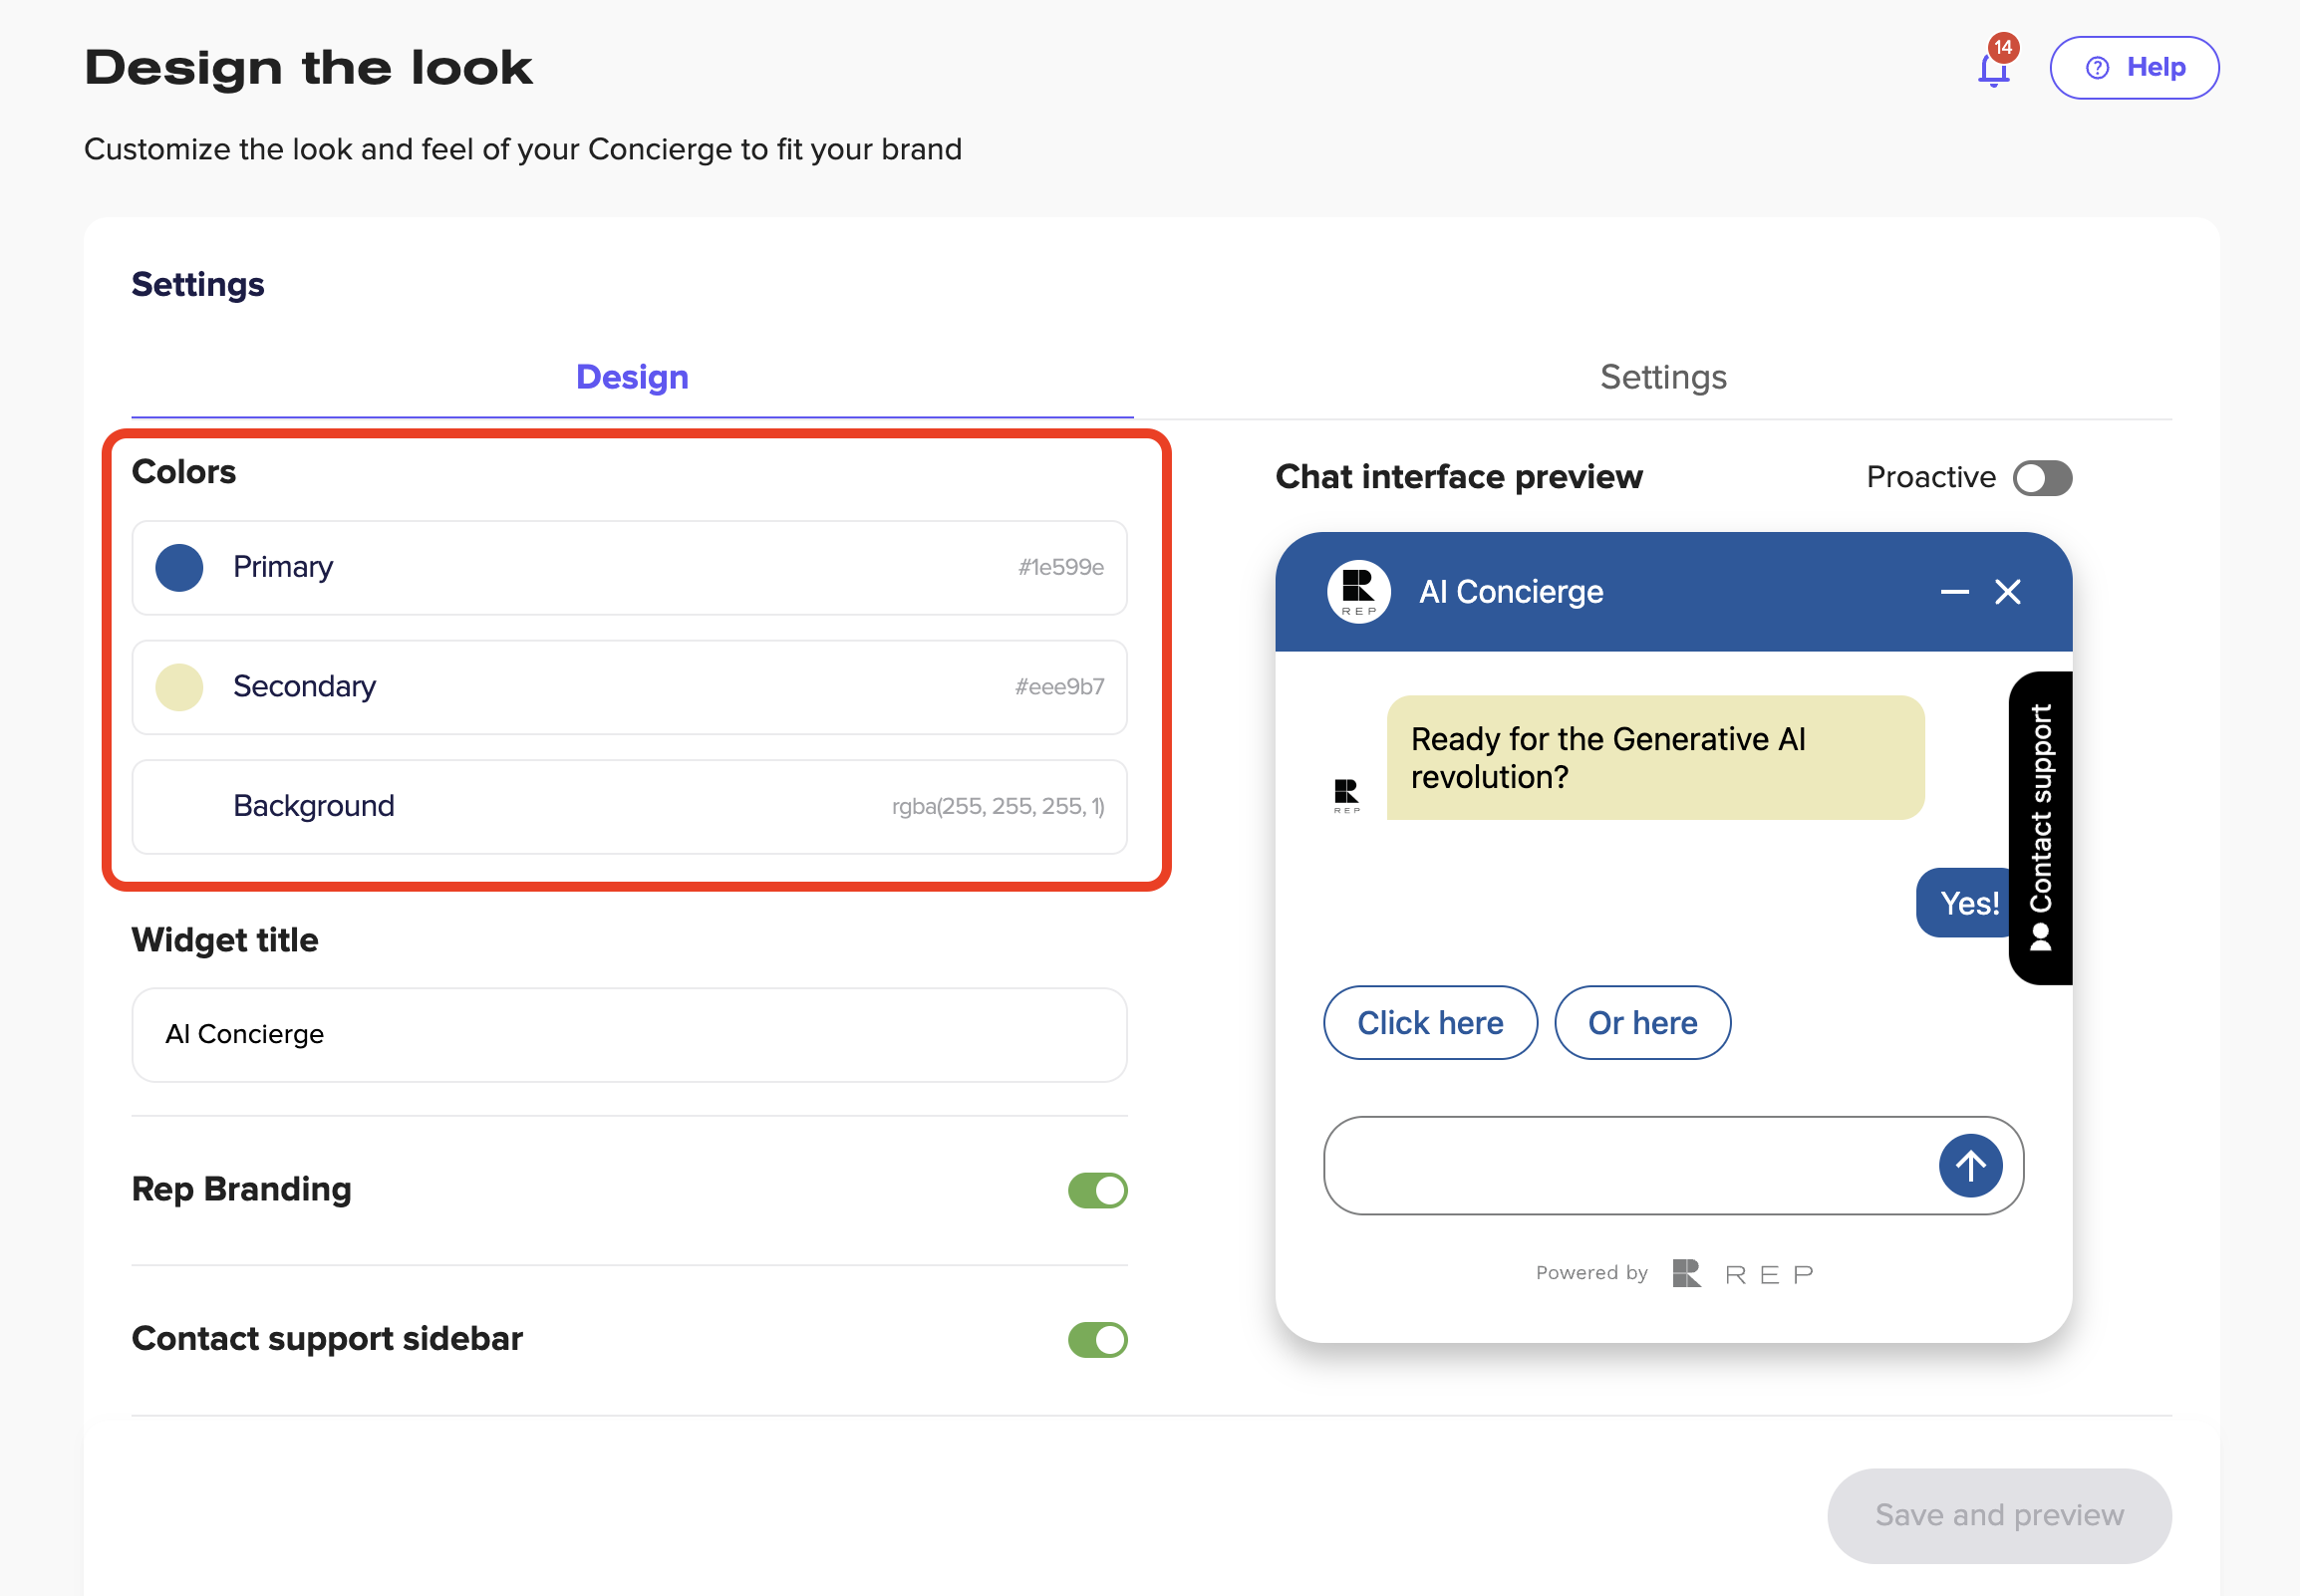Click small Rep avatar beside chat message

coord(1346,796)
